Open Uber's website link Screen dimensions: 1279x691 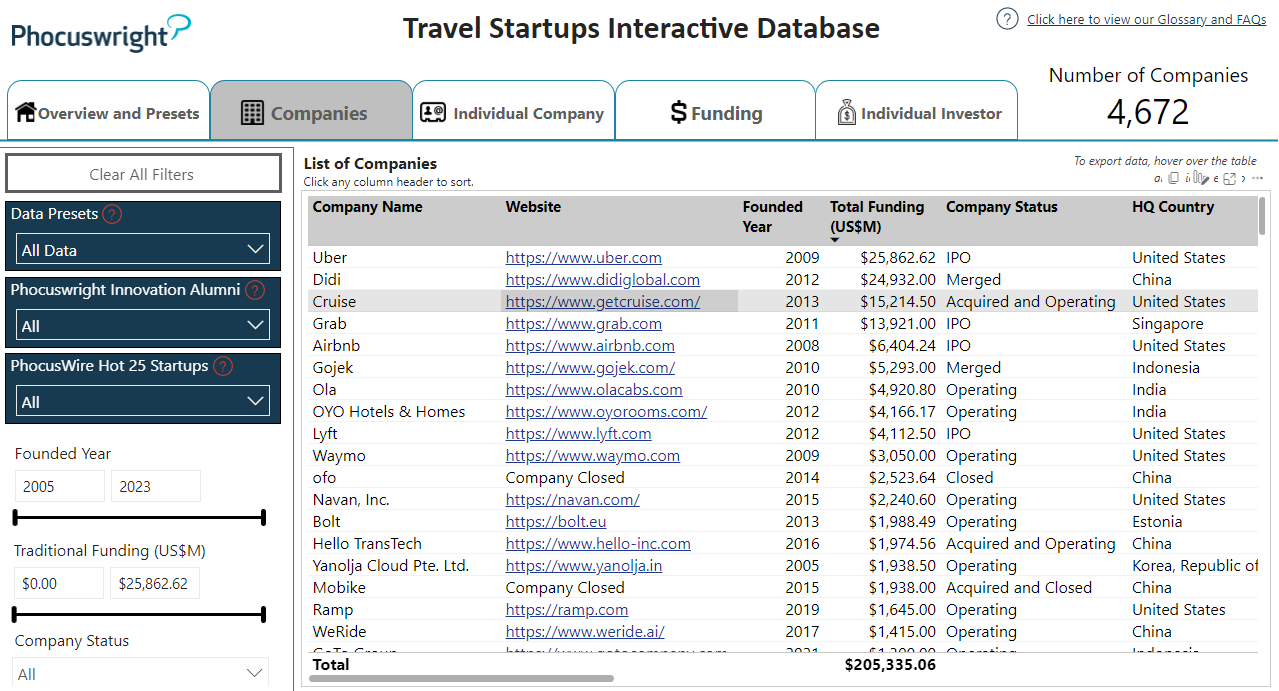pyautogui.click(x=584, y=257)
